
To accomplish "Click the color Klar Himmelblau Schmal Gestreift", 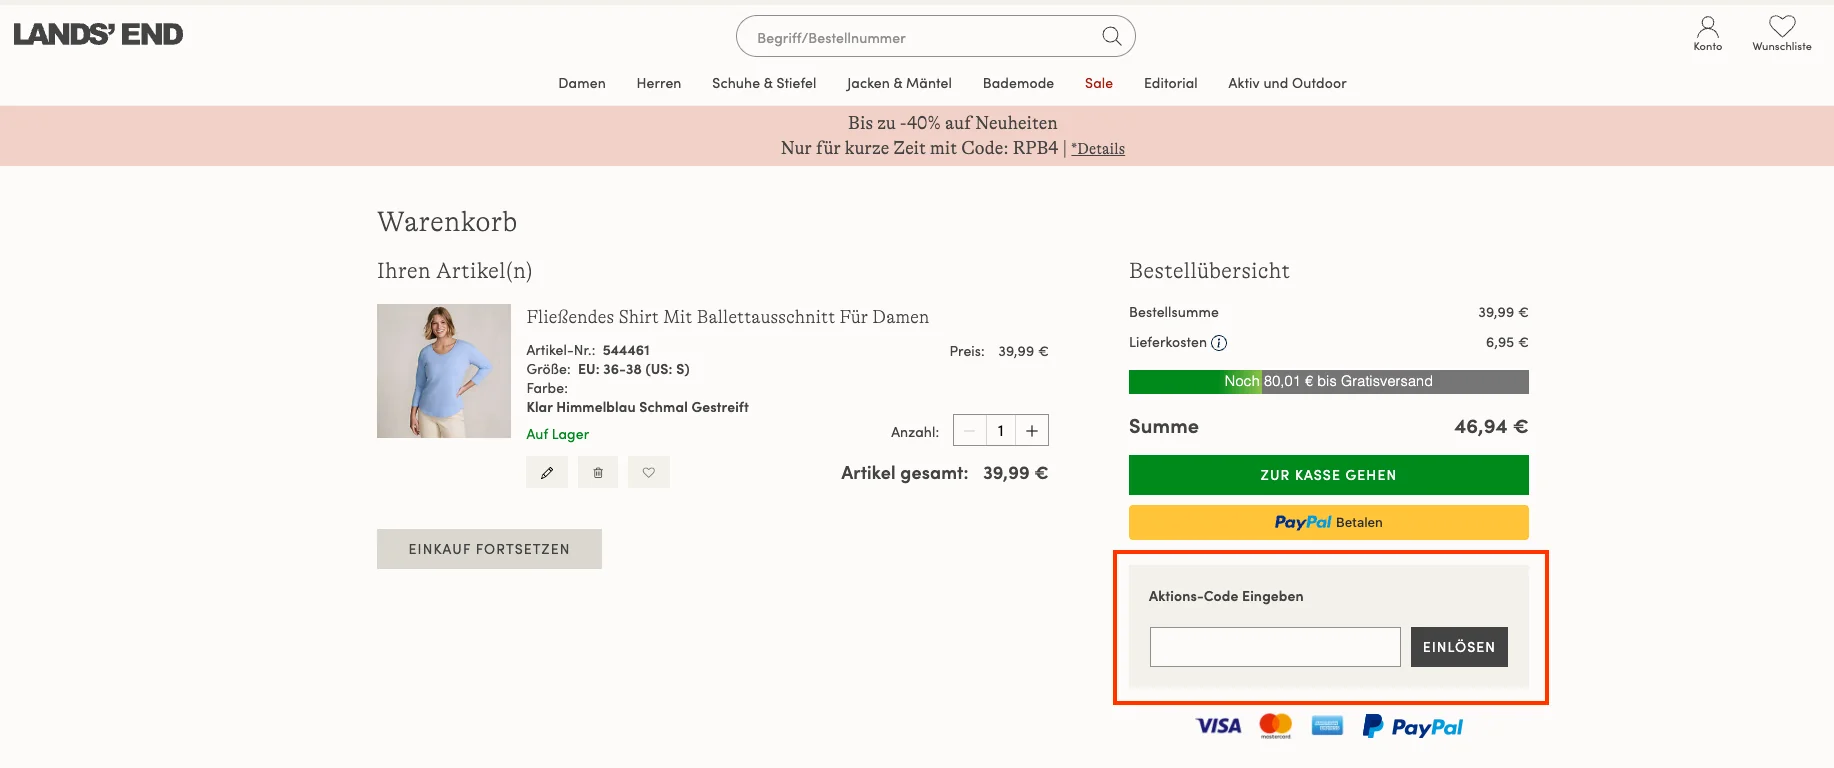I will [637, 407].
